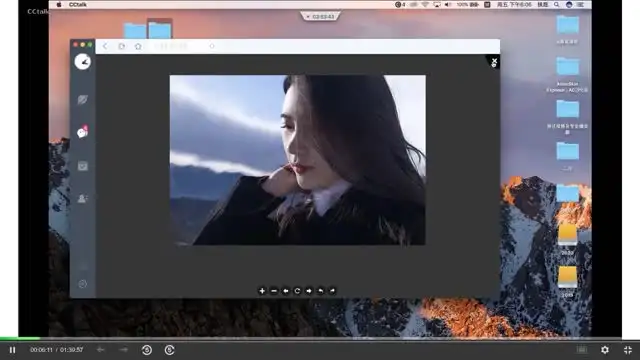Close the image viewer with the X
The image size is (640, 360).
[494, 62]
